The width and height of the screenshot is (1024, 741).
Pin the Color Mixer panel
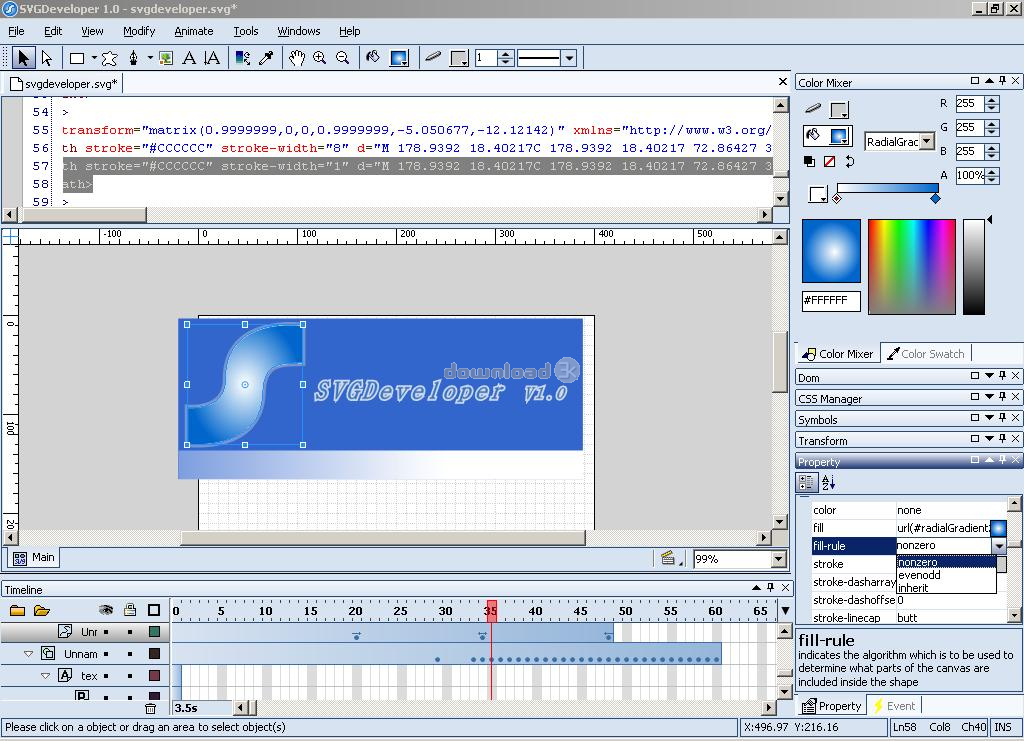point(1002,80)
